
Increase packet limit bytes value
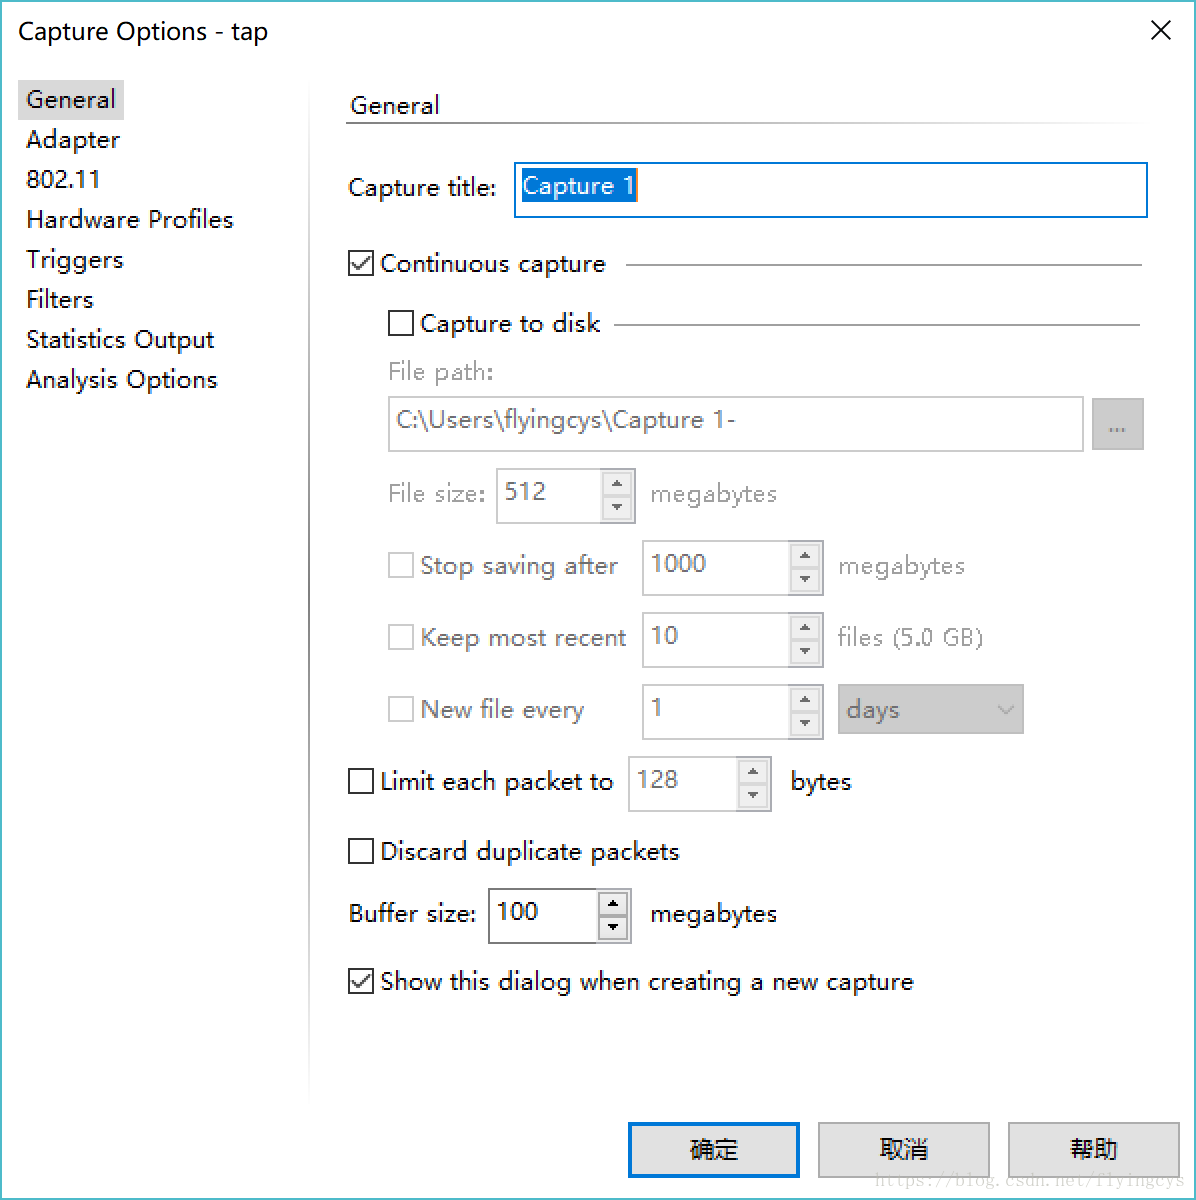[753, 771]
